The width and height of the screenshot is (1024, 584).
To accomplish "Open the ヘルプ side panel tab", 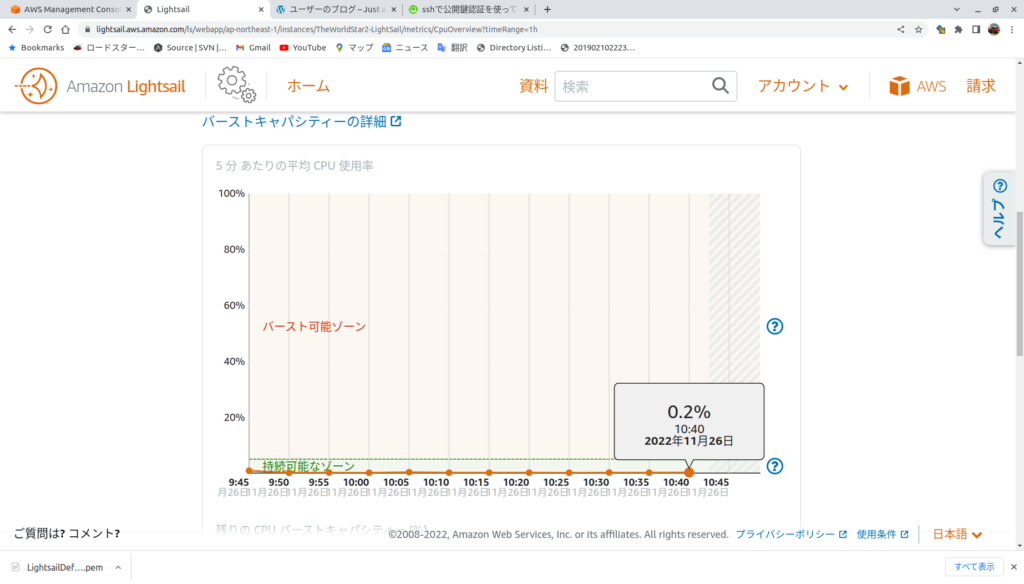I will coord(999,208).
